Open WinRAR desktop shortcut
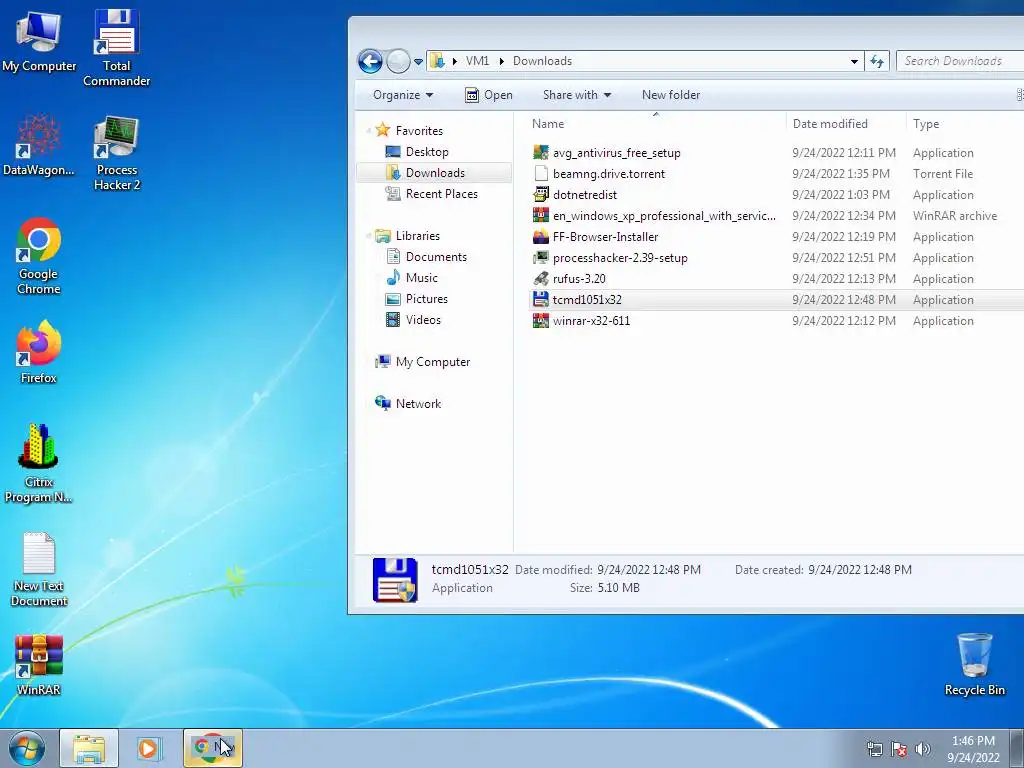 39,664
